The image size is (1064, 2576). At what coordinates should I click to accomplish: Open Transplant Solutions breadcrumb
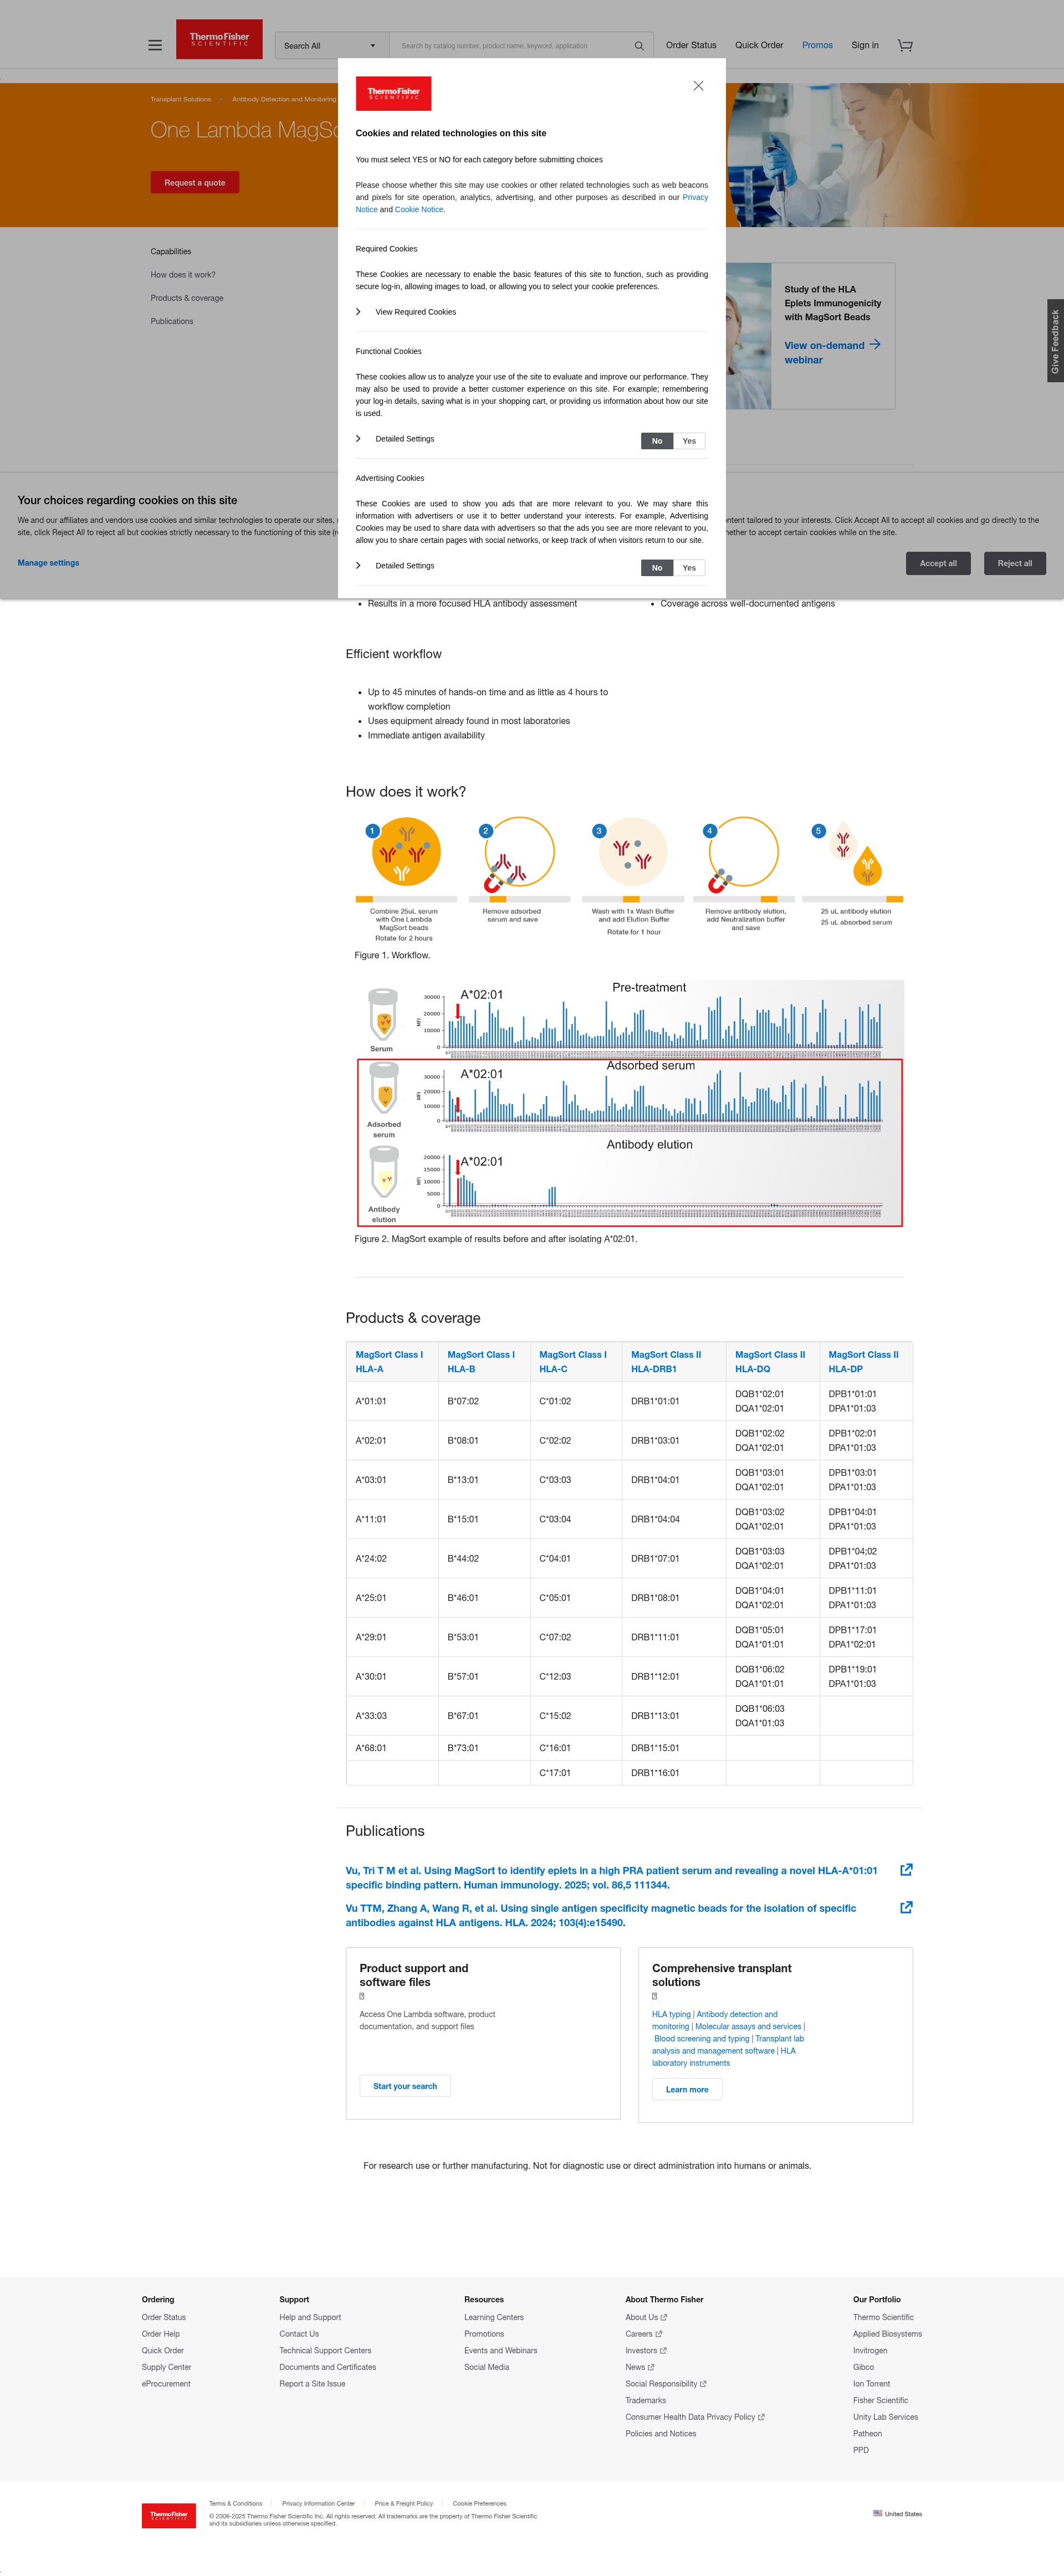[181, 99]
